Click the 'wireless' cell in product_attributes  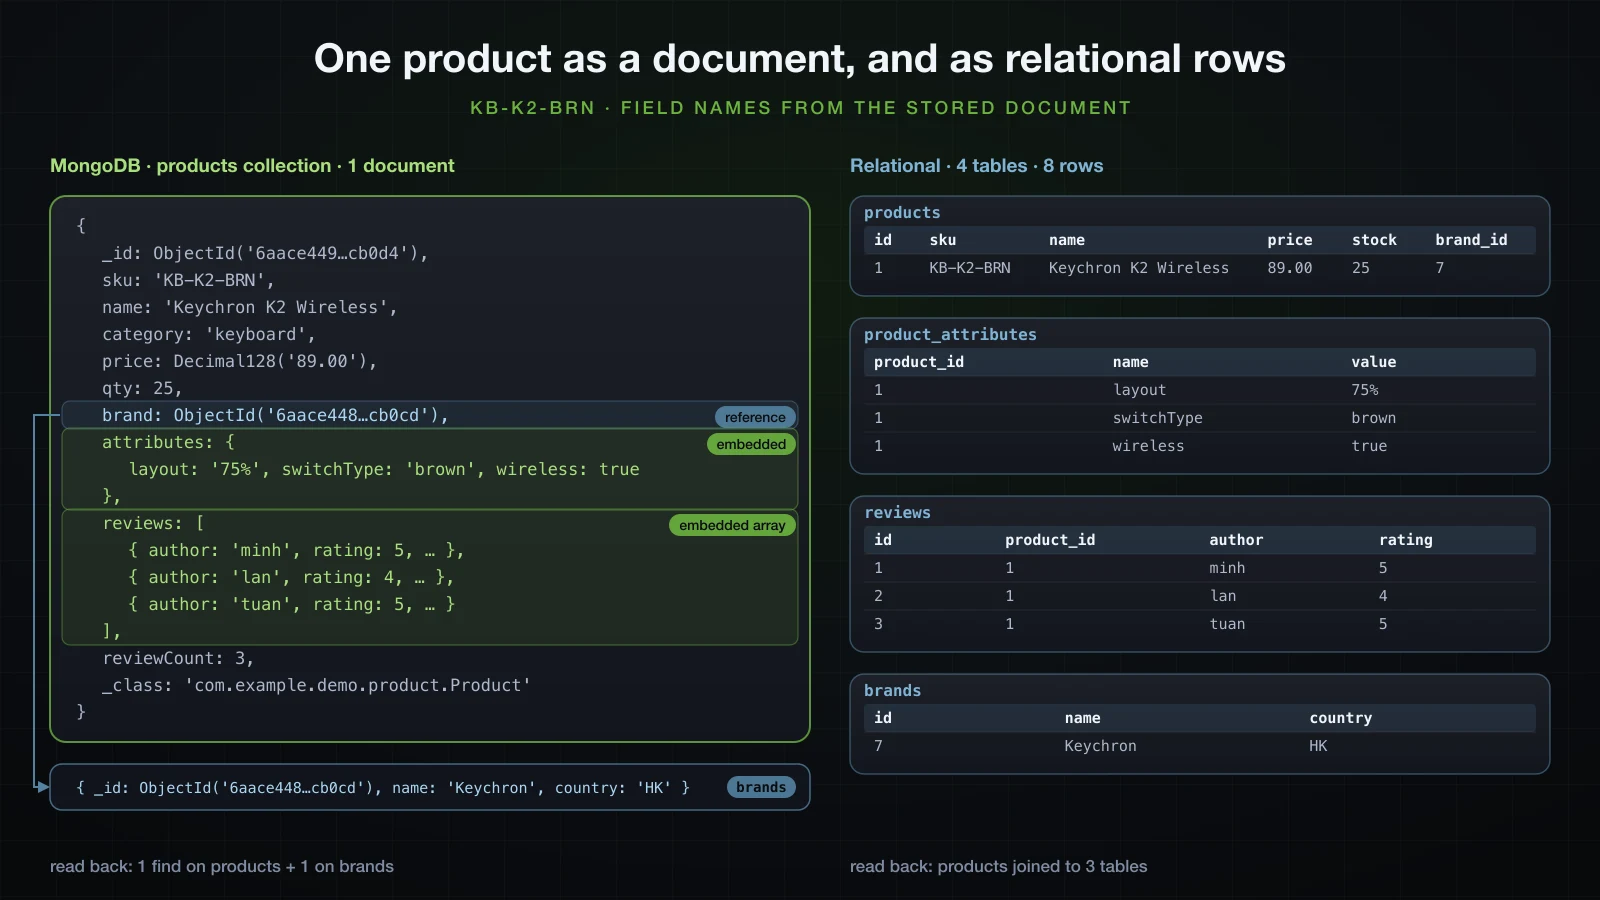(1149, 446)
